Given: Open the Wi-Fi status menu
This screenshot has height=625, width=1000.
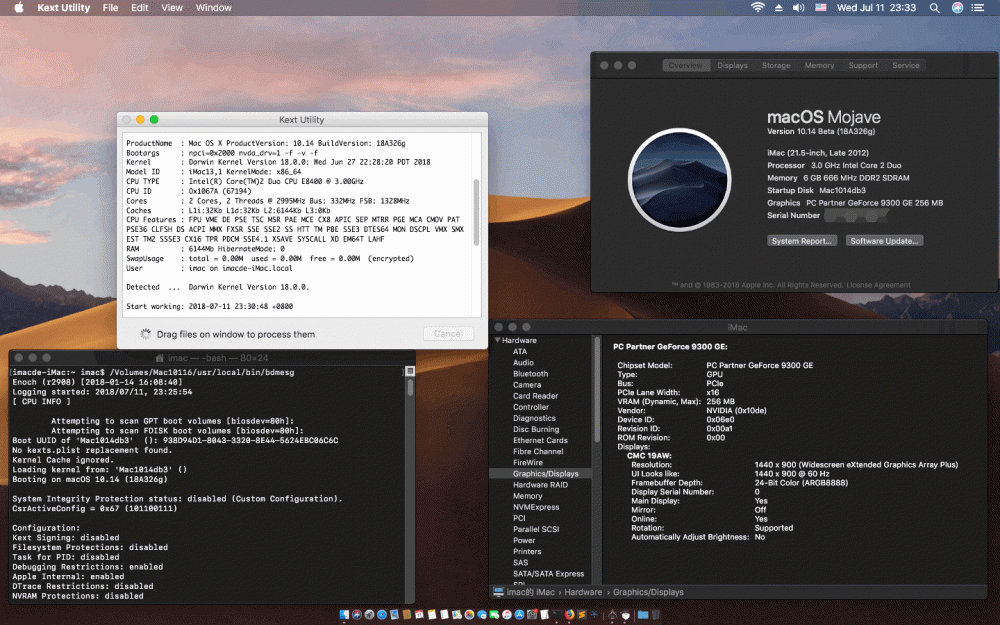Looking at the screenshot, I should tap(758, 8).
